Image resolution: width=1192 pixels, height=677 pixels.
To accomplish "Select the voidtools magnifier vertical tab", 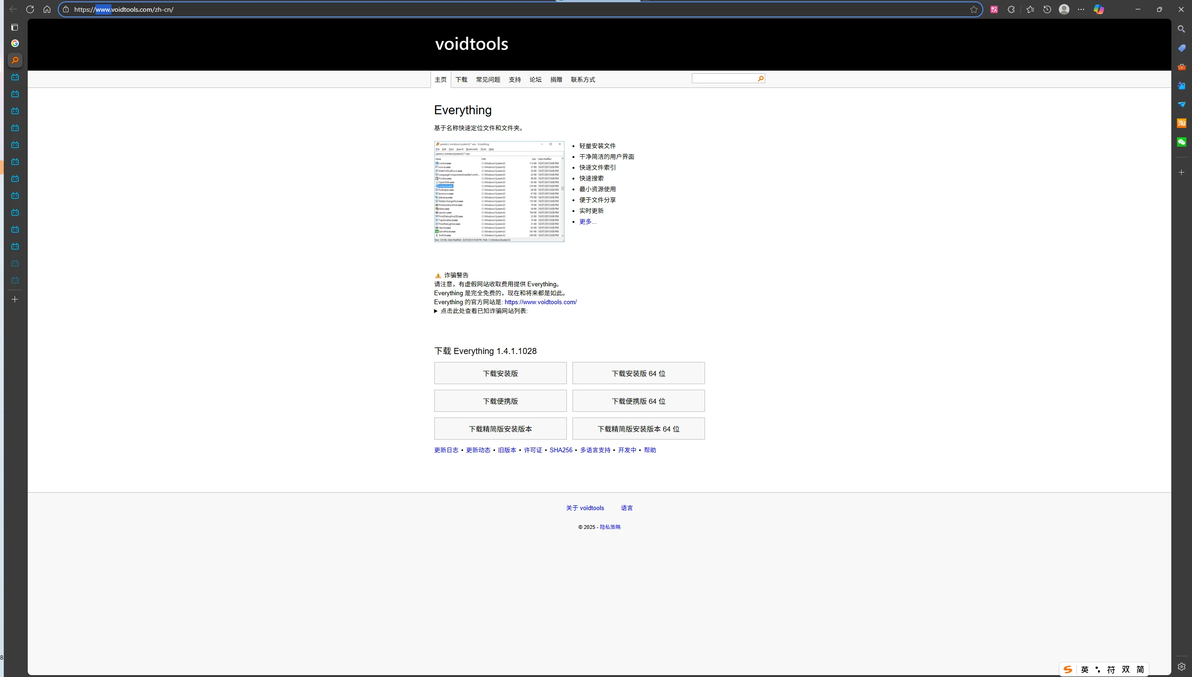I will click(14, 60).
